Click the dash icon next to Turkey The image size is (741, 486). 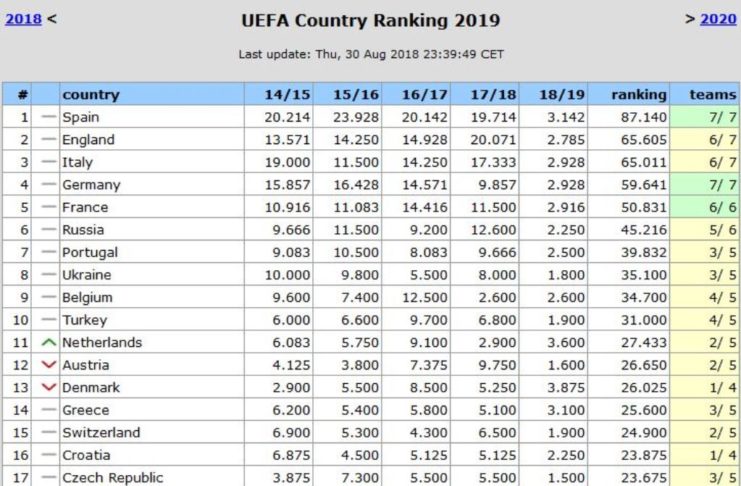click(x=47, y=320)
